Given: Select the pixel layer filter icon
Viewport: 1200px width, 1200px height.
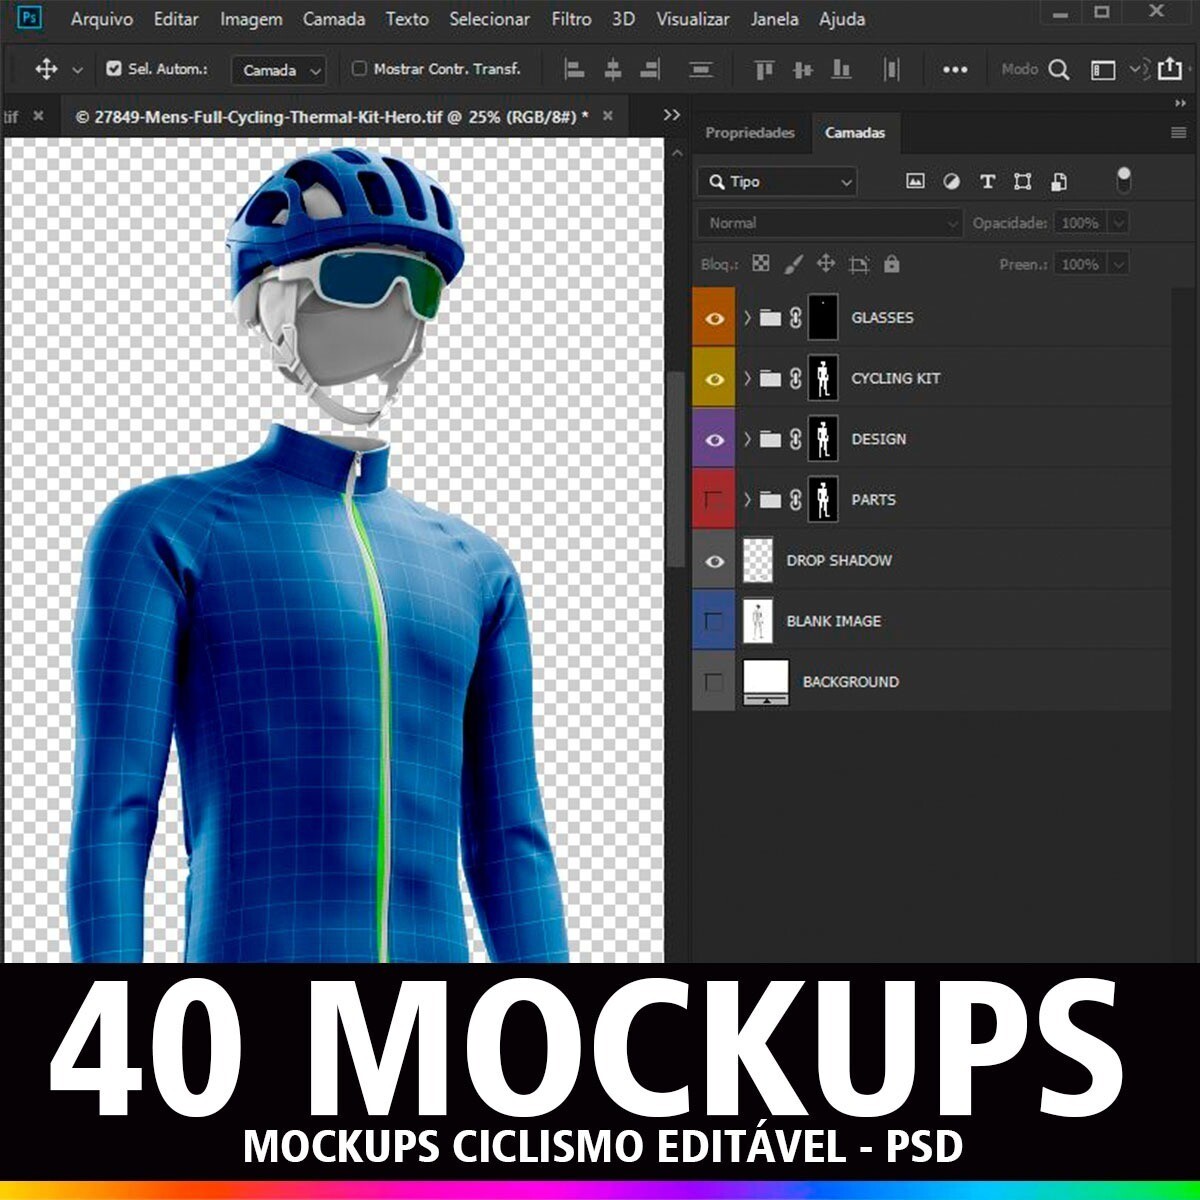Looking at the screenshot, I should pos(915,181).
